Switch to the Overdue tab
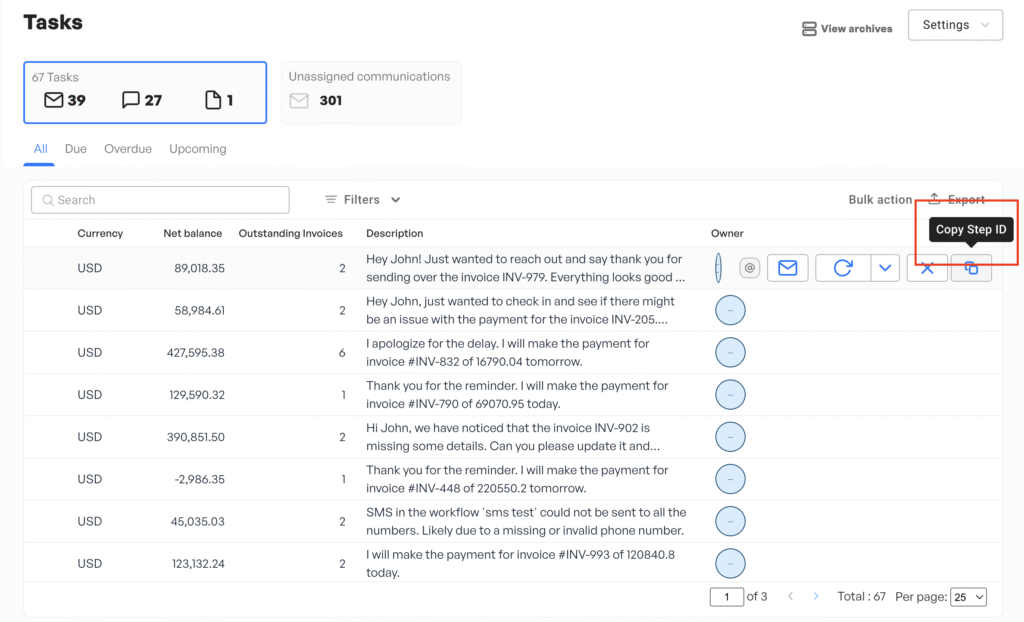This screenshot has width=1024, height=622. [128, 149]
